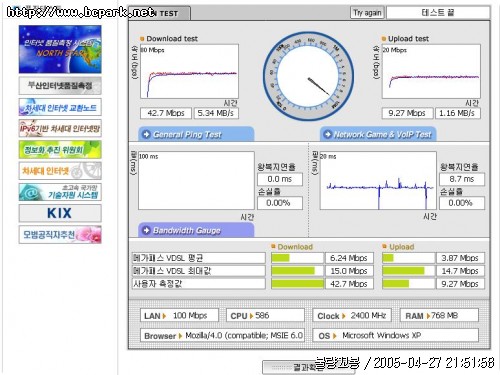The image size is (500, 375).
Task: Click the Download test graph
Action: (189, 71)
